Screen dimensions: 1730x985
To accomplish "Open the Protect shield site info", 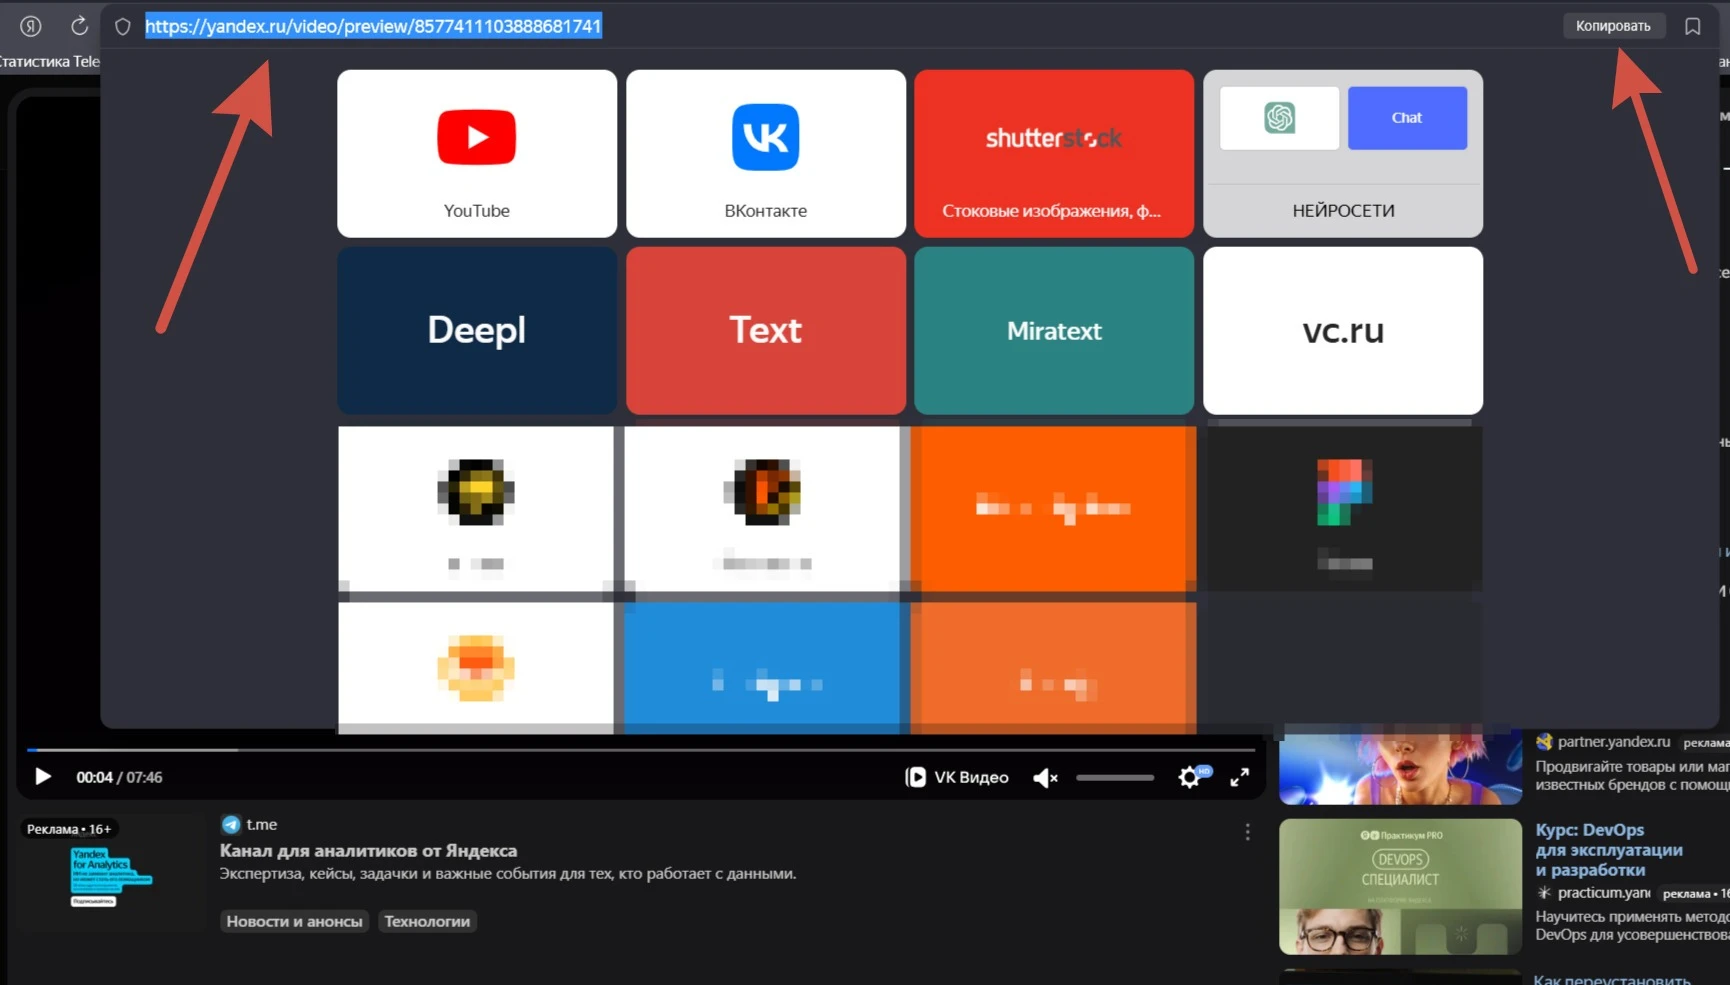I will [123, 27].
